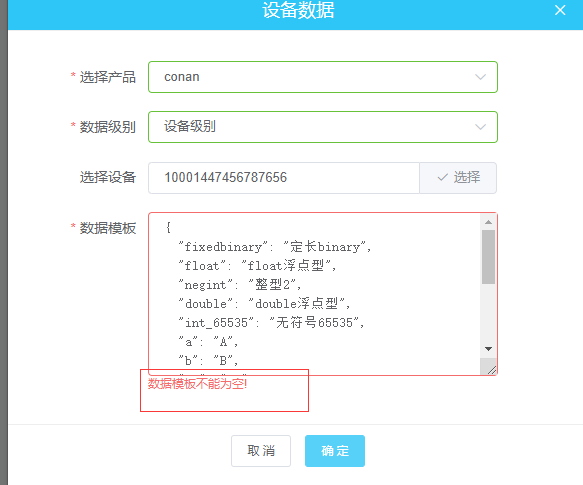
Task: Click the checkmark icon beside 选择
Action: point(442,177)
